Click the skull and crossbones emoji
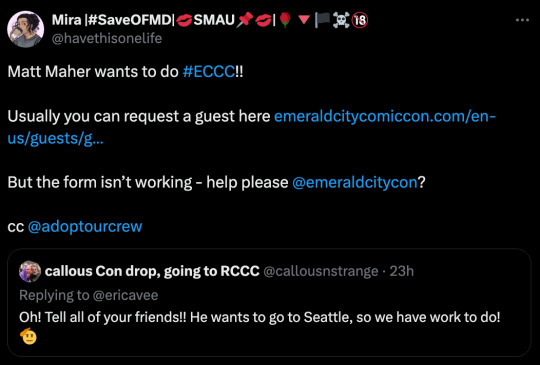540x365 pixels. (341, 20)
